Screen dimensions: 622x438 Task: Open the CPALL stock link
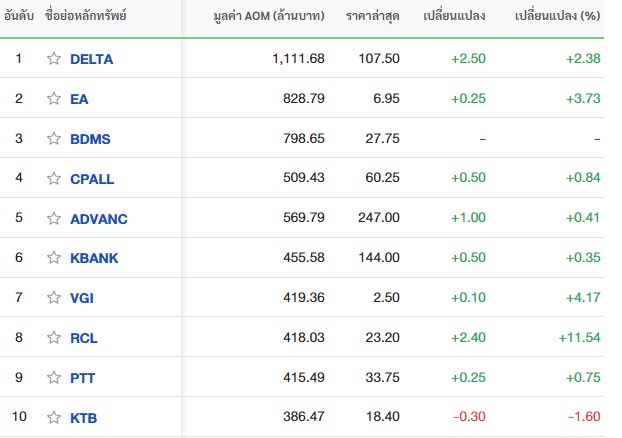point(92,179)
